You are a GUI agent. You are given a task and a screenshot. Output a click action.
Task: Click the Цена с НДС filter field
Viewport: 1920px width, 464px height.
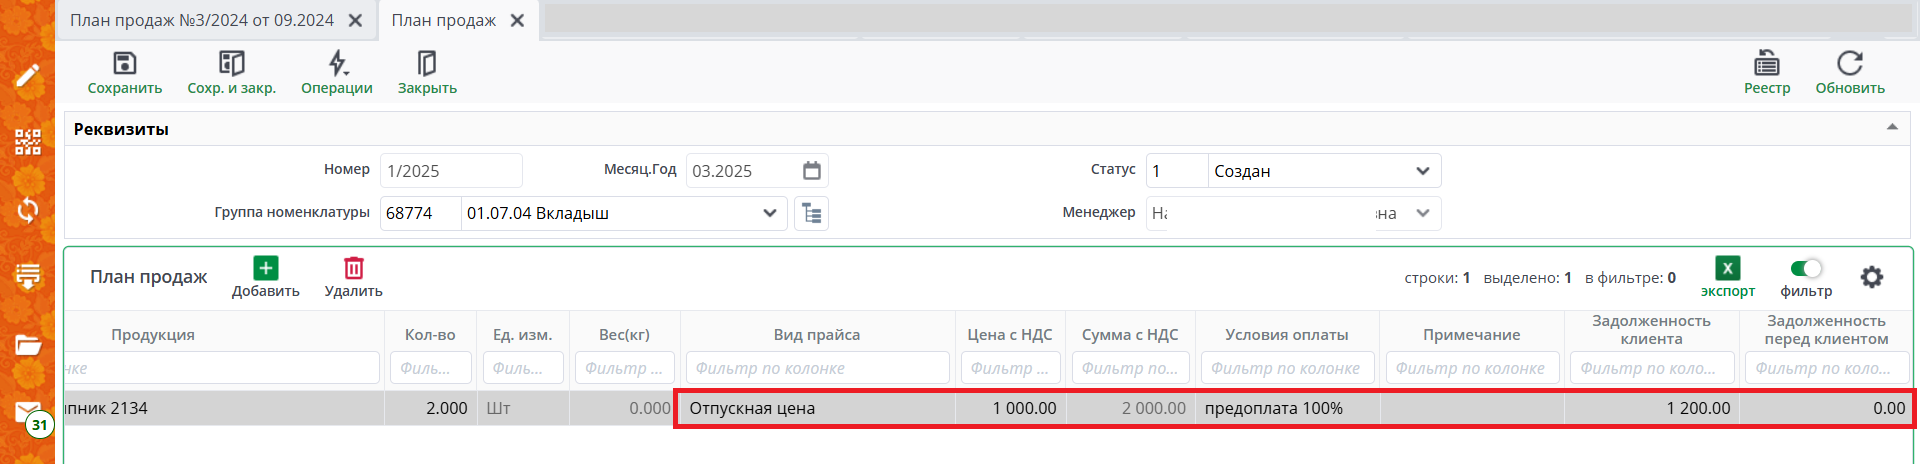click(1010, 368)
